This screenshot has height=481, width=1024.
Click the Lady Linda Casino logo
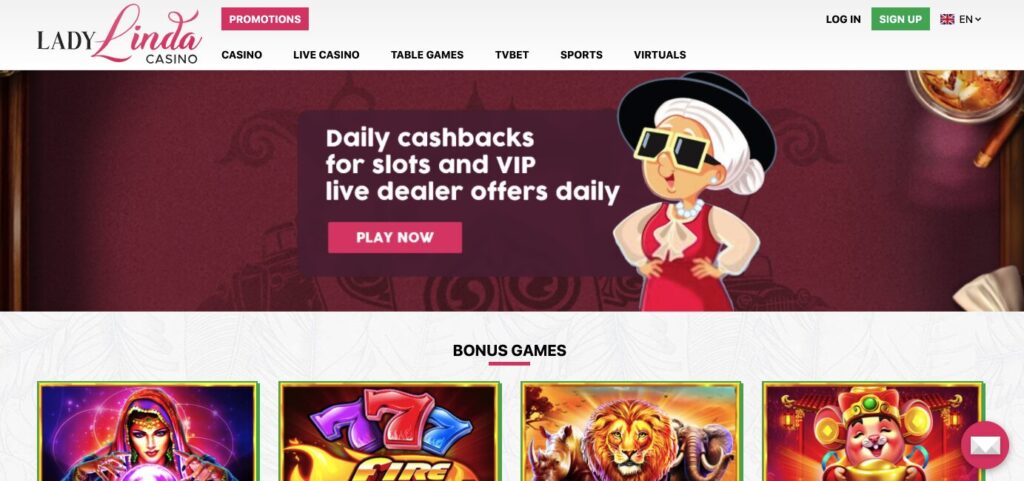point(119,34)
